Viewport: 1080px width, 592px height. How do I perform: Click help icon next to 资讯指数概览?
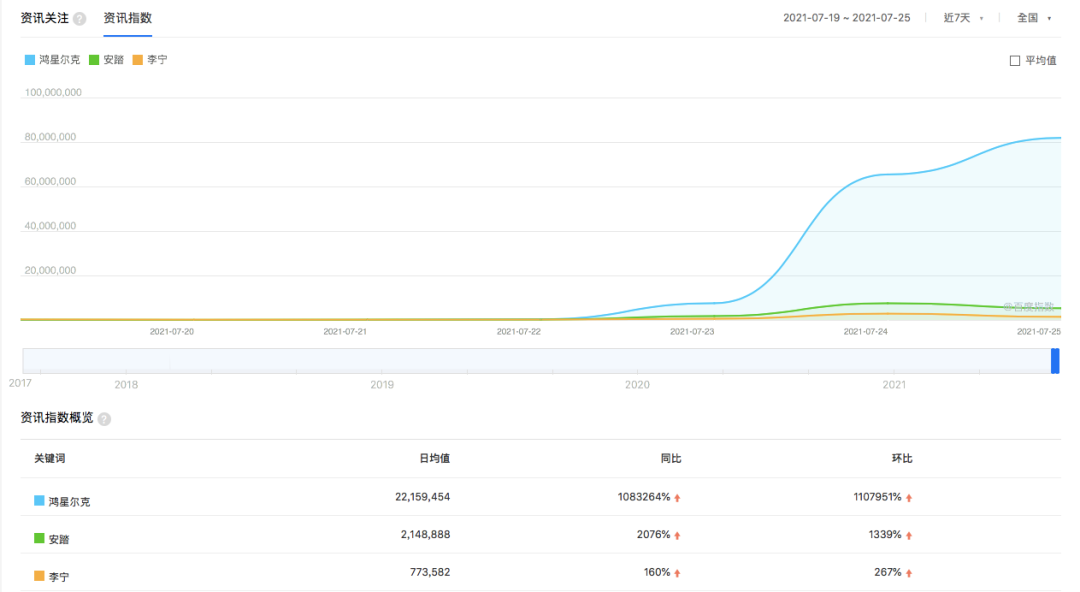coord(104,419)
